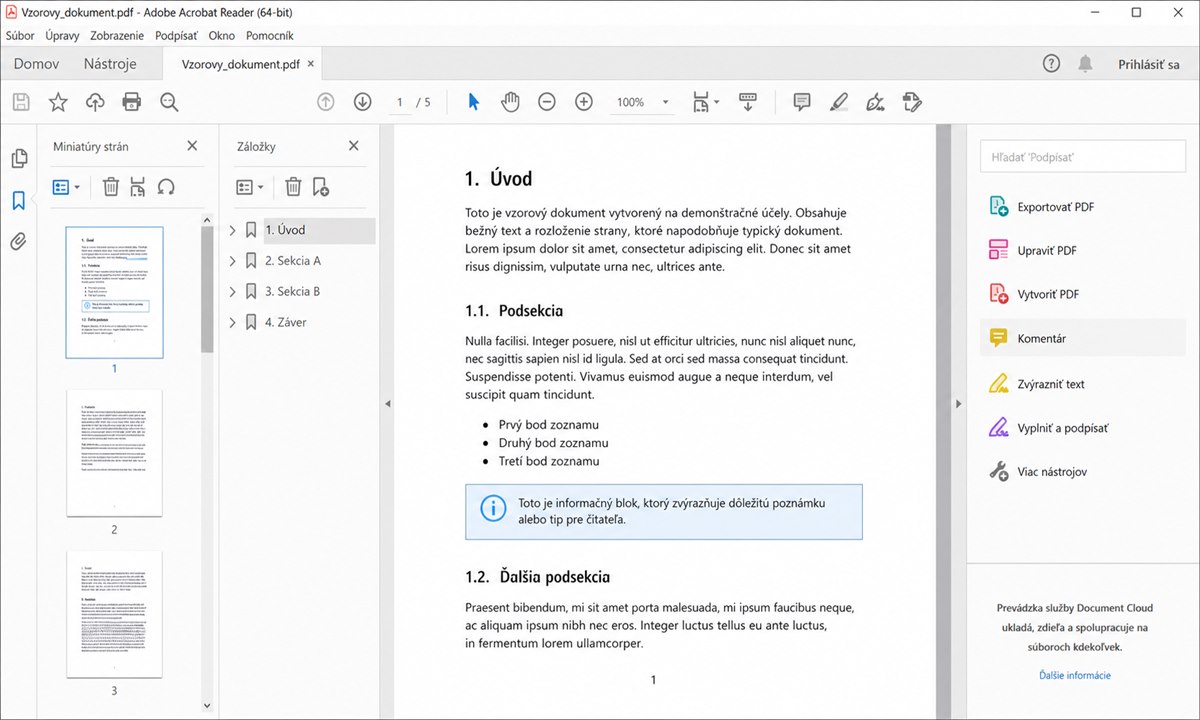Expand the 1. Úvod bookmark

[x=232, y=230]
